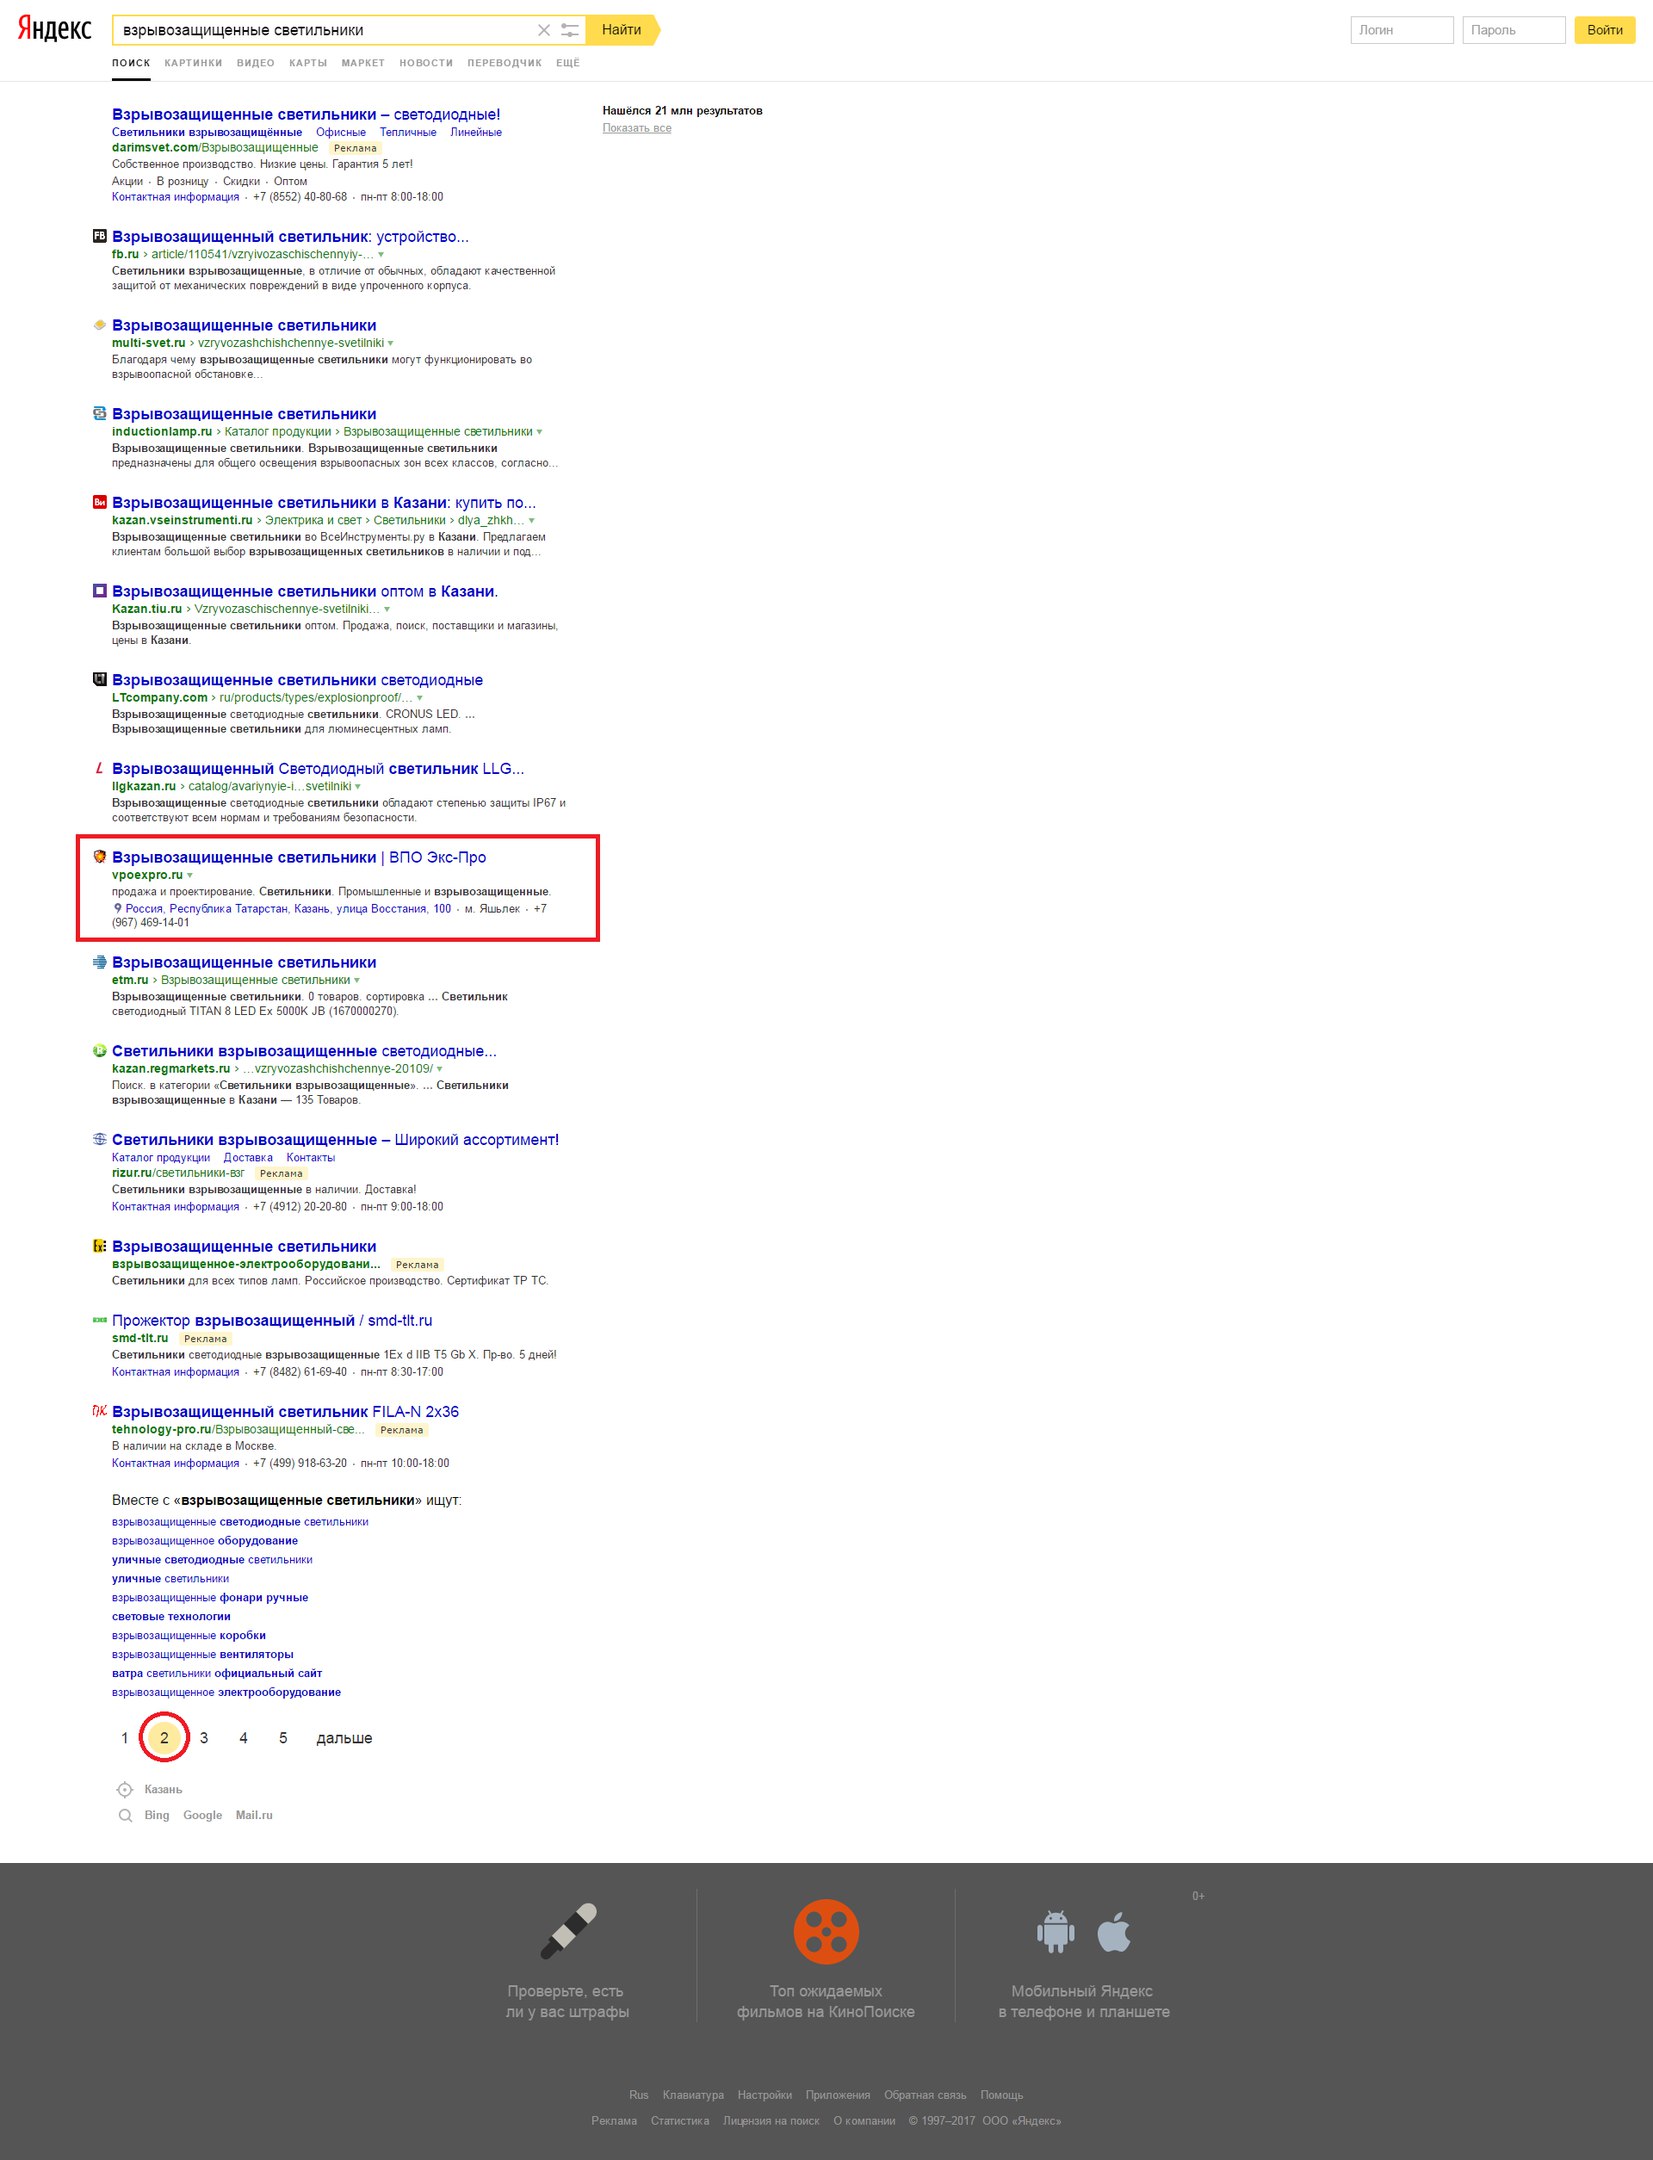Open the Тепличные sitelink of darimsvet ad

click(x=408, y=132)
